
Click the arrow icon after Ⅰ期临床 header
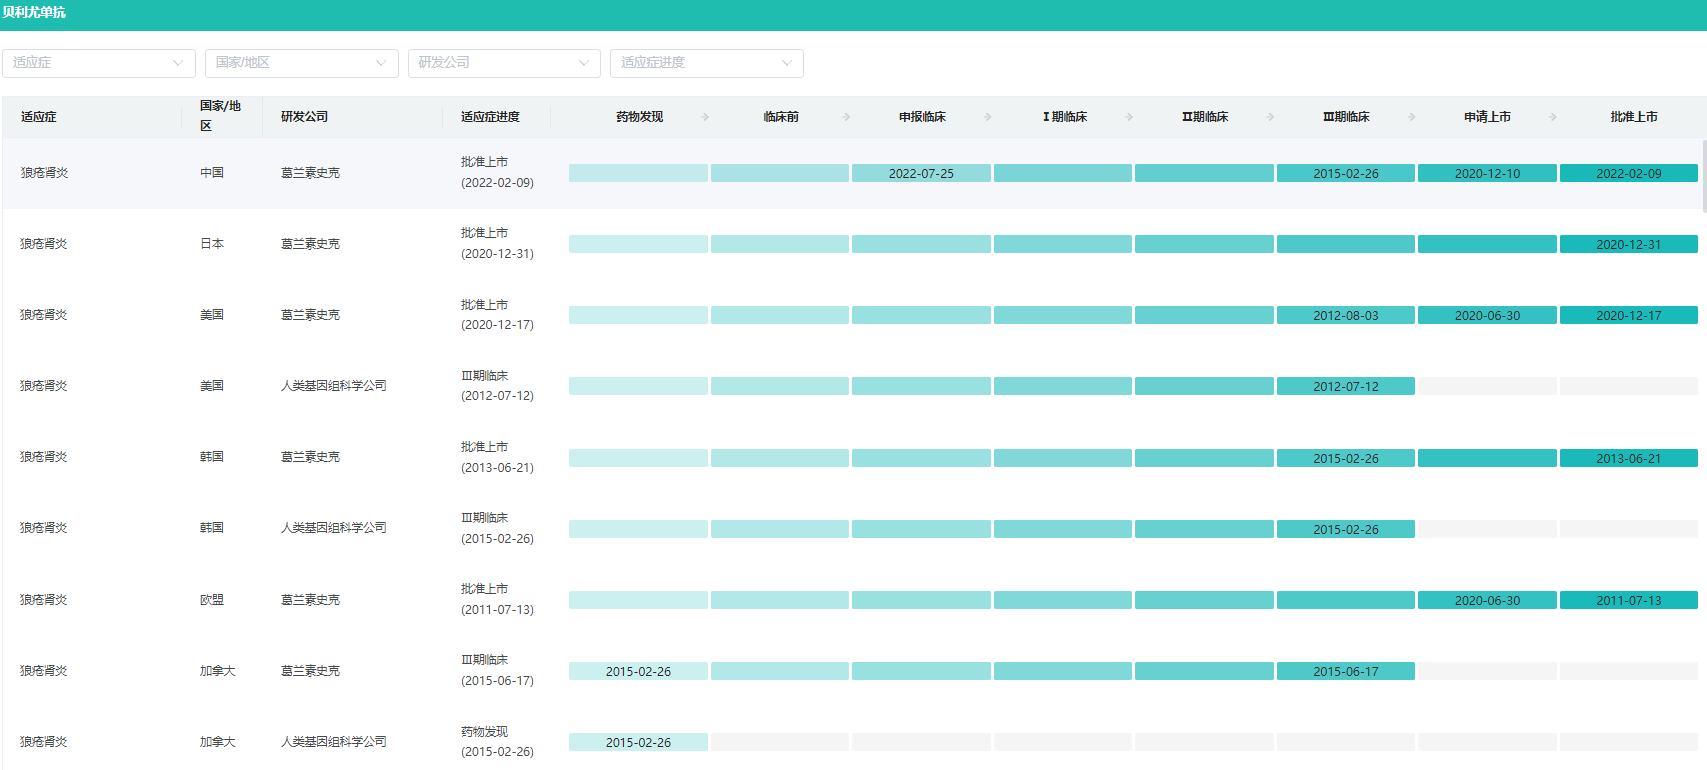tap(1129, 117)
